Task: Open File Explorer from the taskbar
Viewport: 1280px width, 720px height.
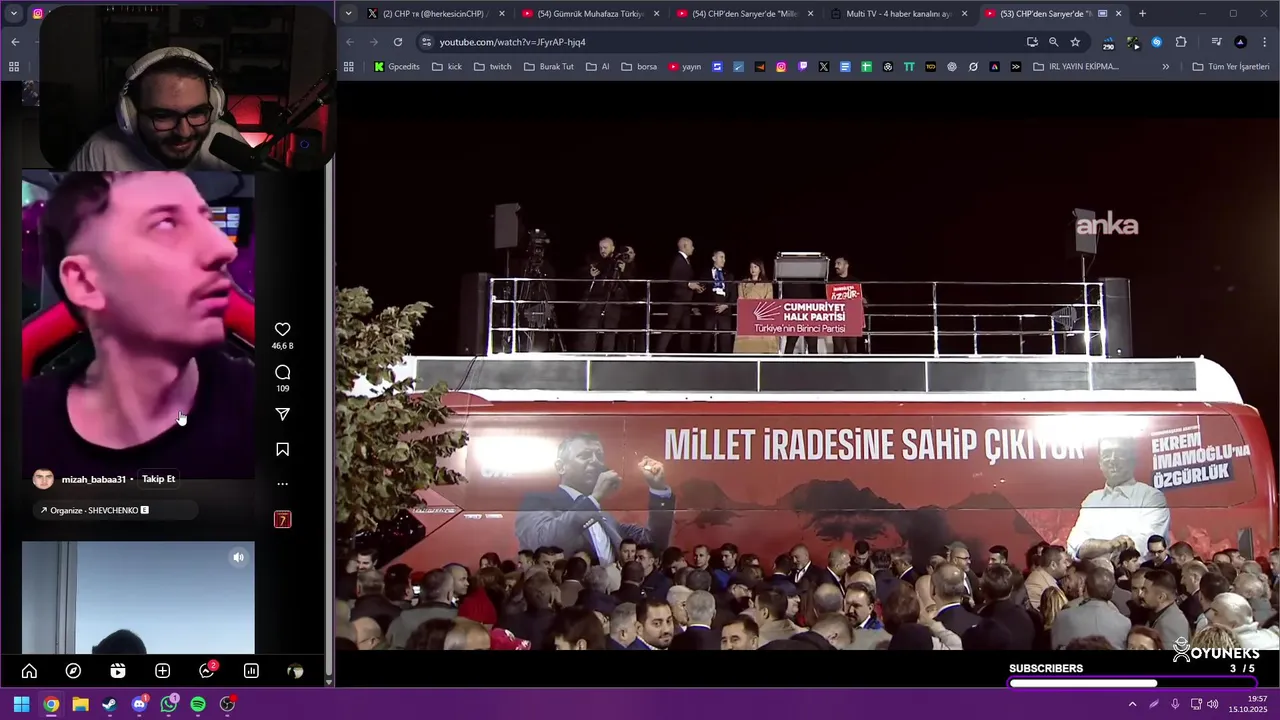Action: pyautogui.click(x=80, y=704)
